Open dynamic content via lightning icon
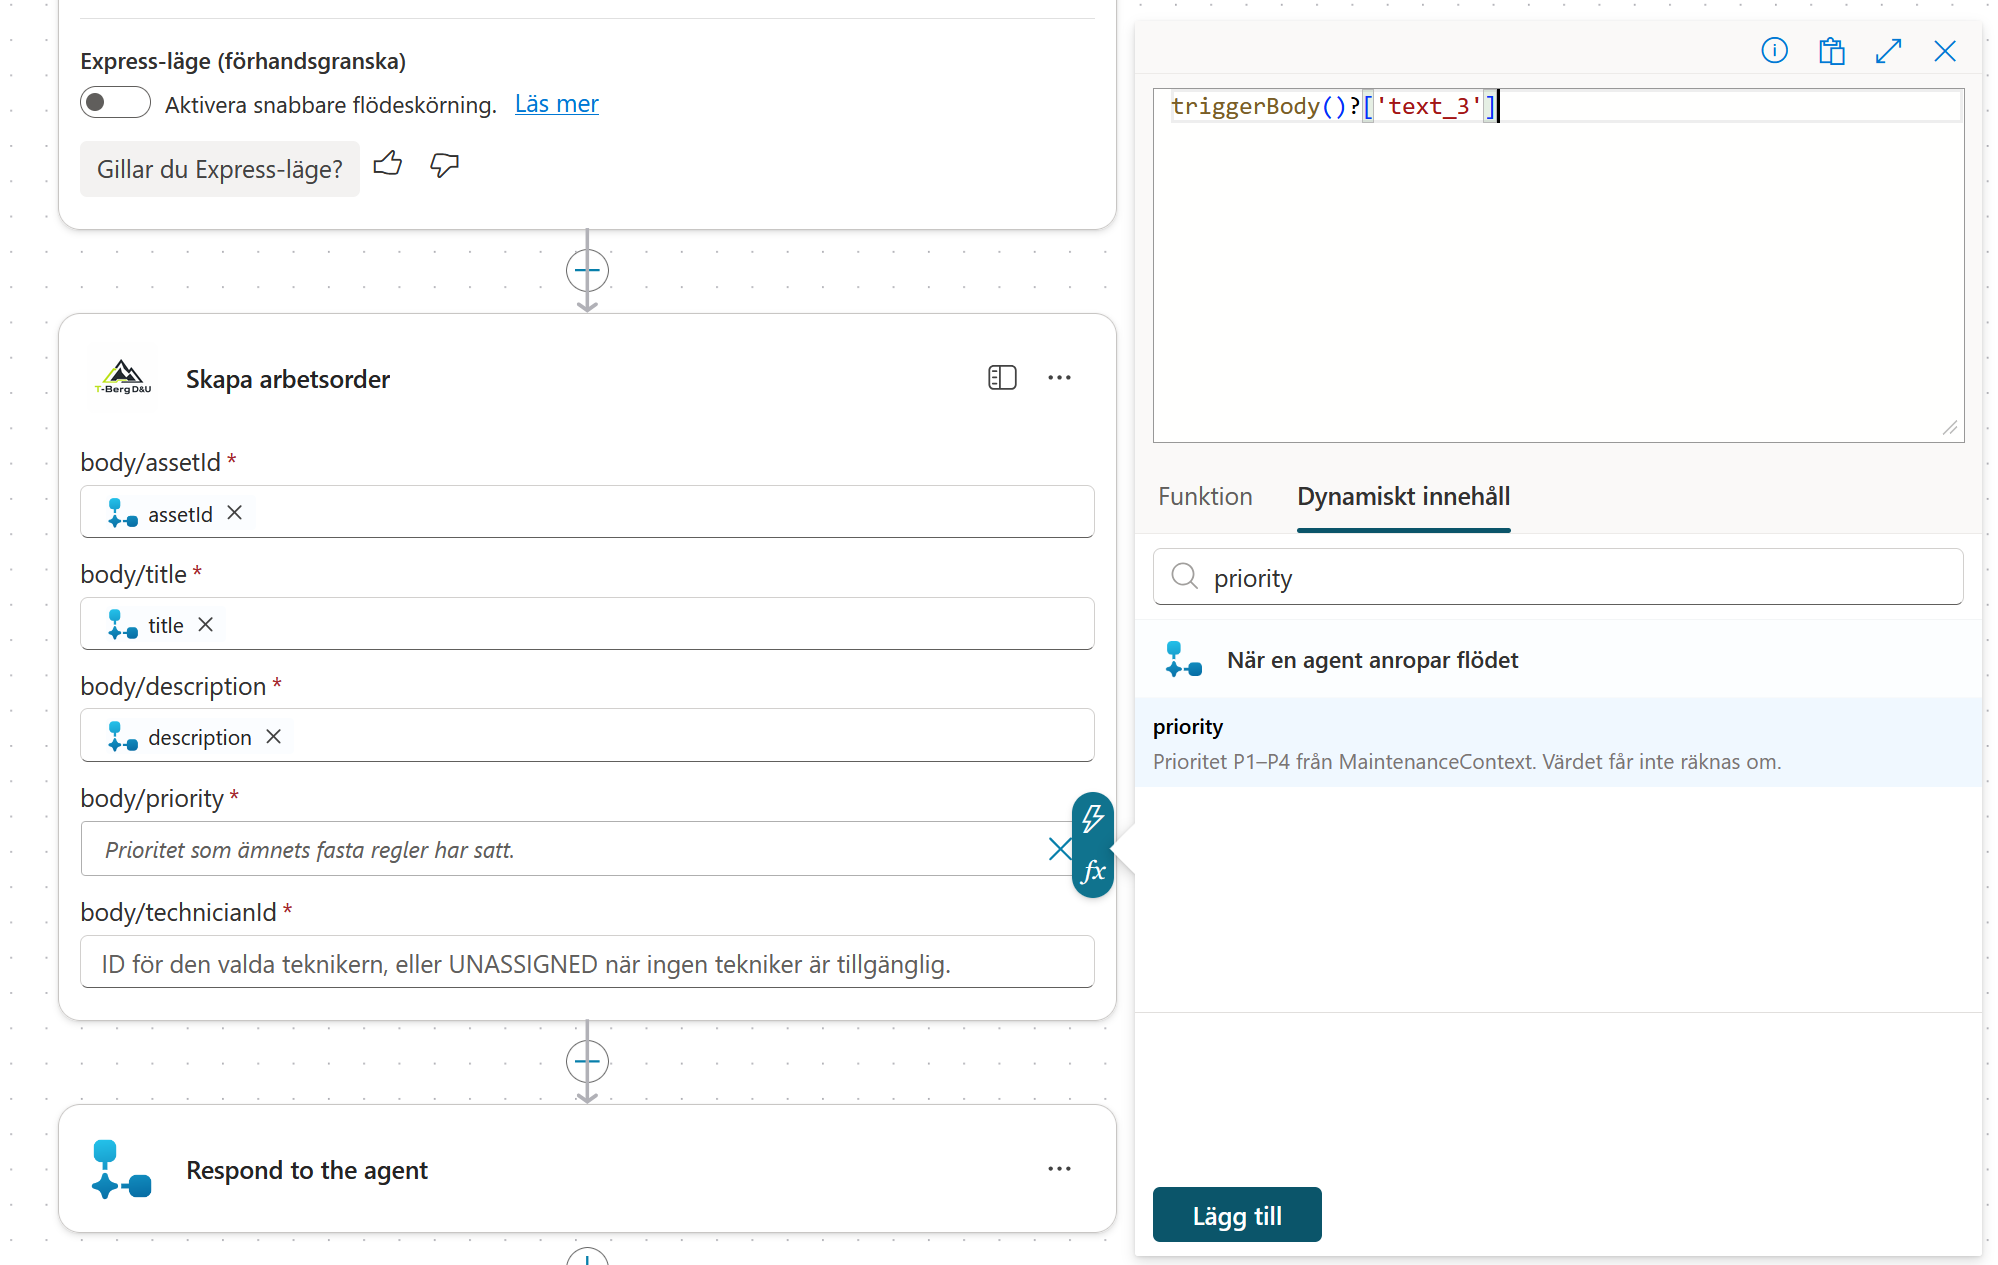 pyautogui.click(x=1093, y=819)
